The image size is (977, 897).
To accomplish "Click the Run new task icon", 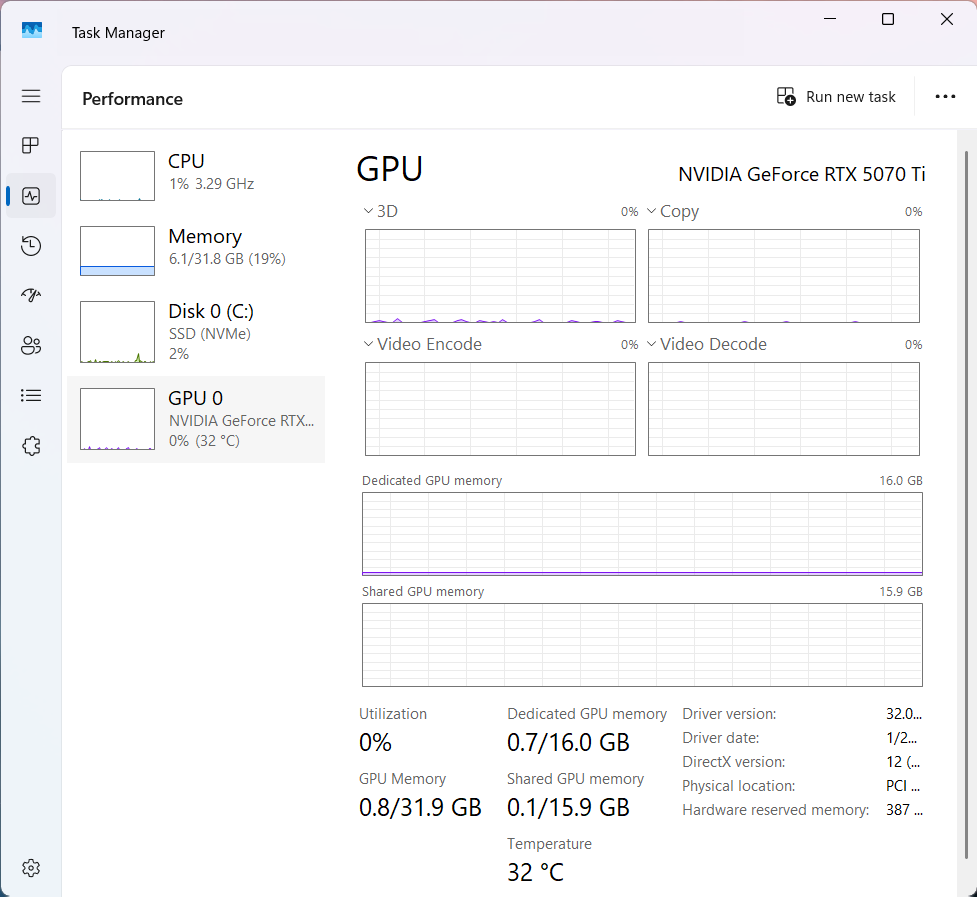I will [x=786, y=97].
